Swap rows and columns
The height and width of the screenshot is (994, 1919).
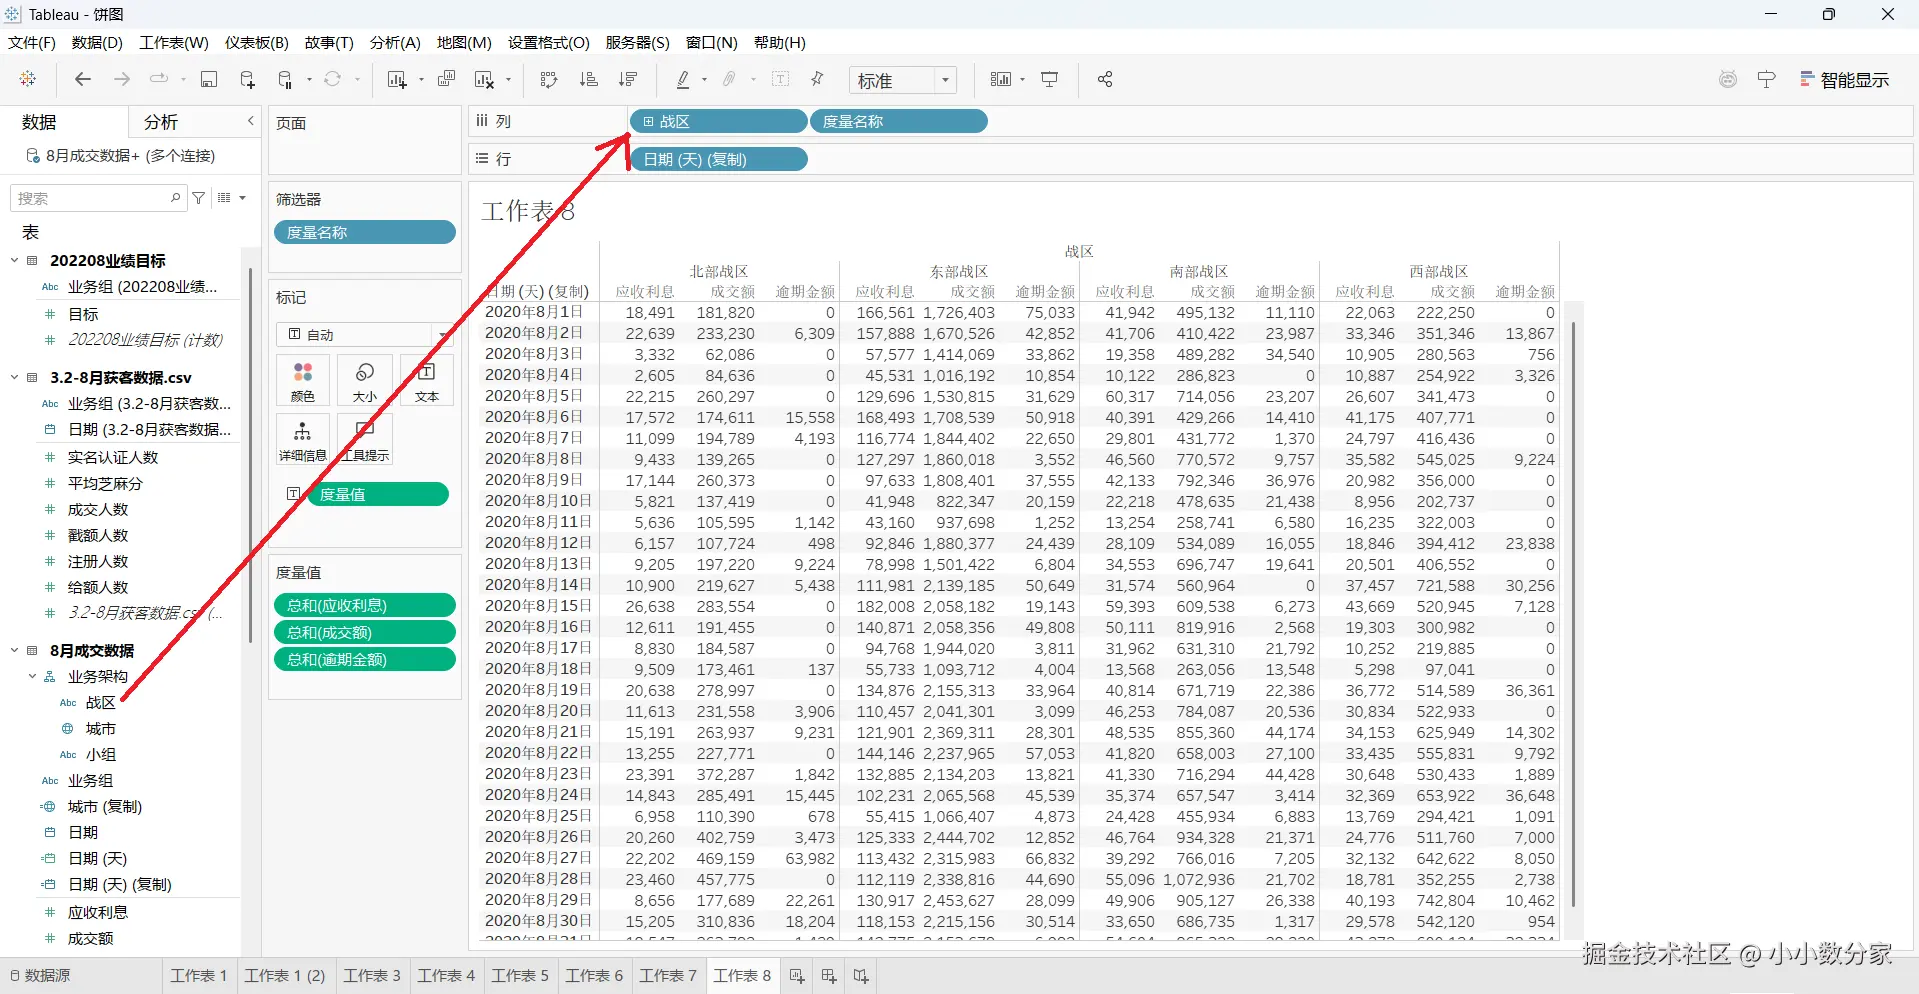(x=549, y=79)
